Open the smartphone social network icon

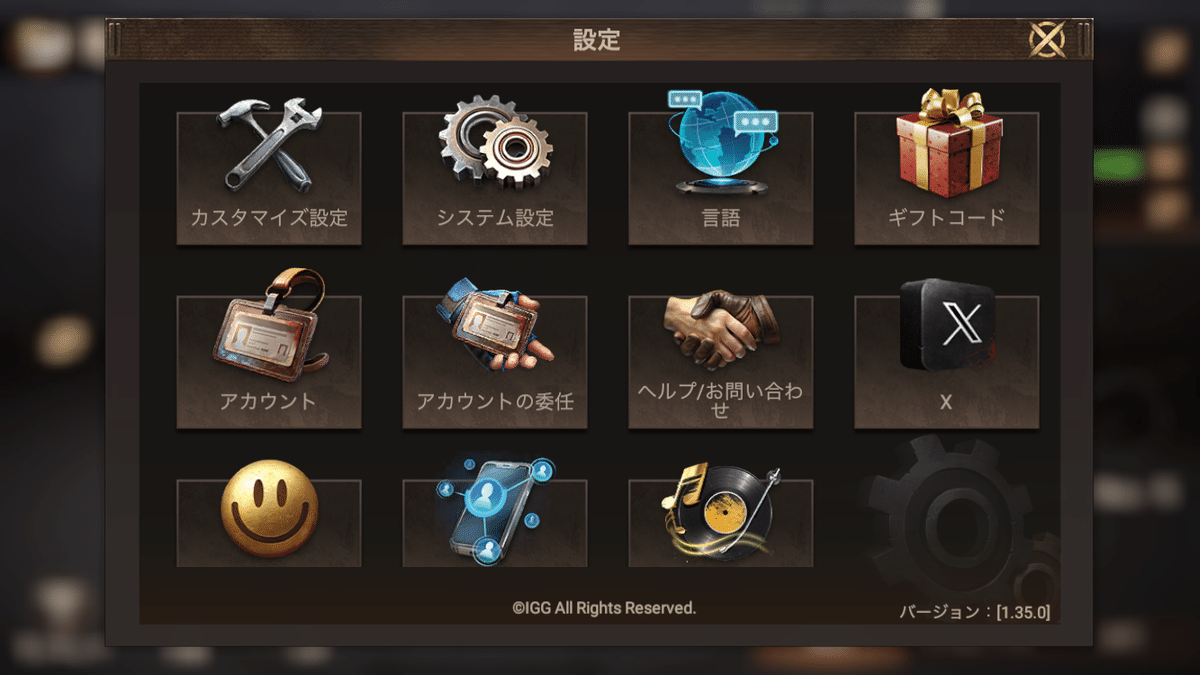[x=495, y=510]
